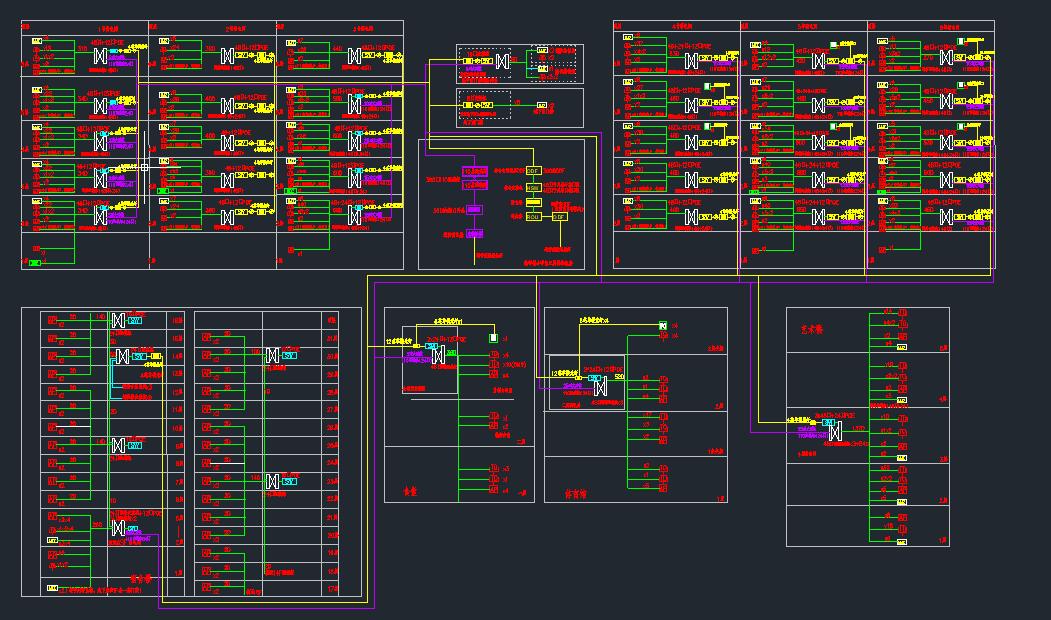Select the 艺术楼 building title text
The image size is (1051, 620).
coord(809,329)
